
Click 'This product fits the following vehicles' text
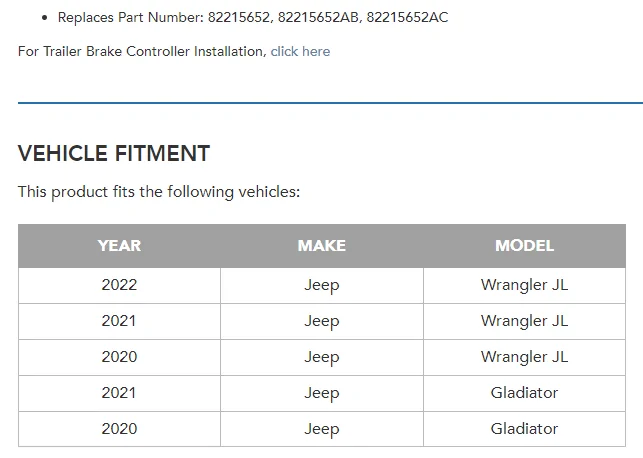pyautogui.click(x=159, y=192)
